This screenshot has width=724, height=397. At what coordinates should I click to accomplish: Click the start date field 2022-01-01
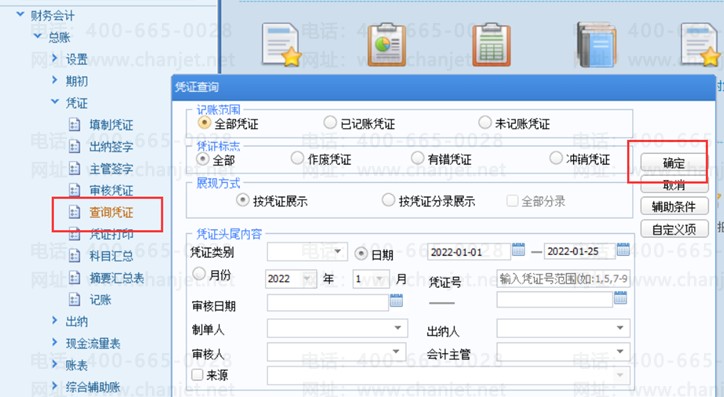(469, 252)
